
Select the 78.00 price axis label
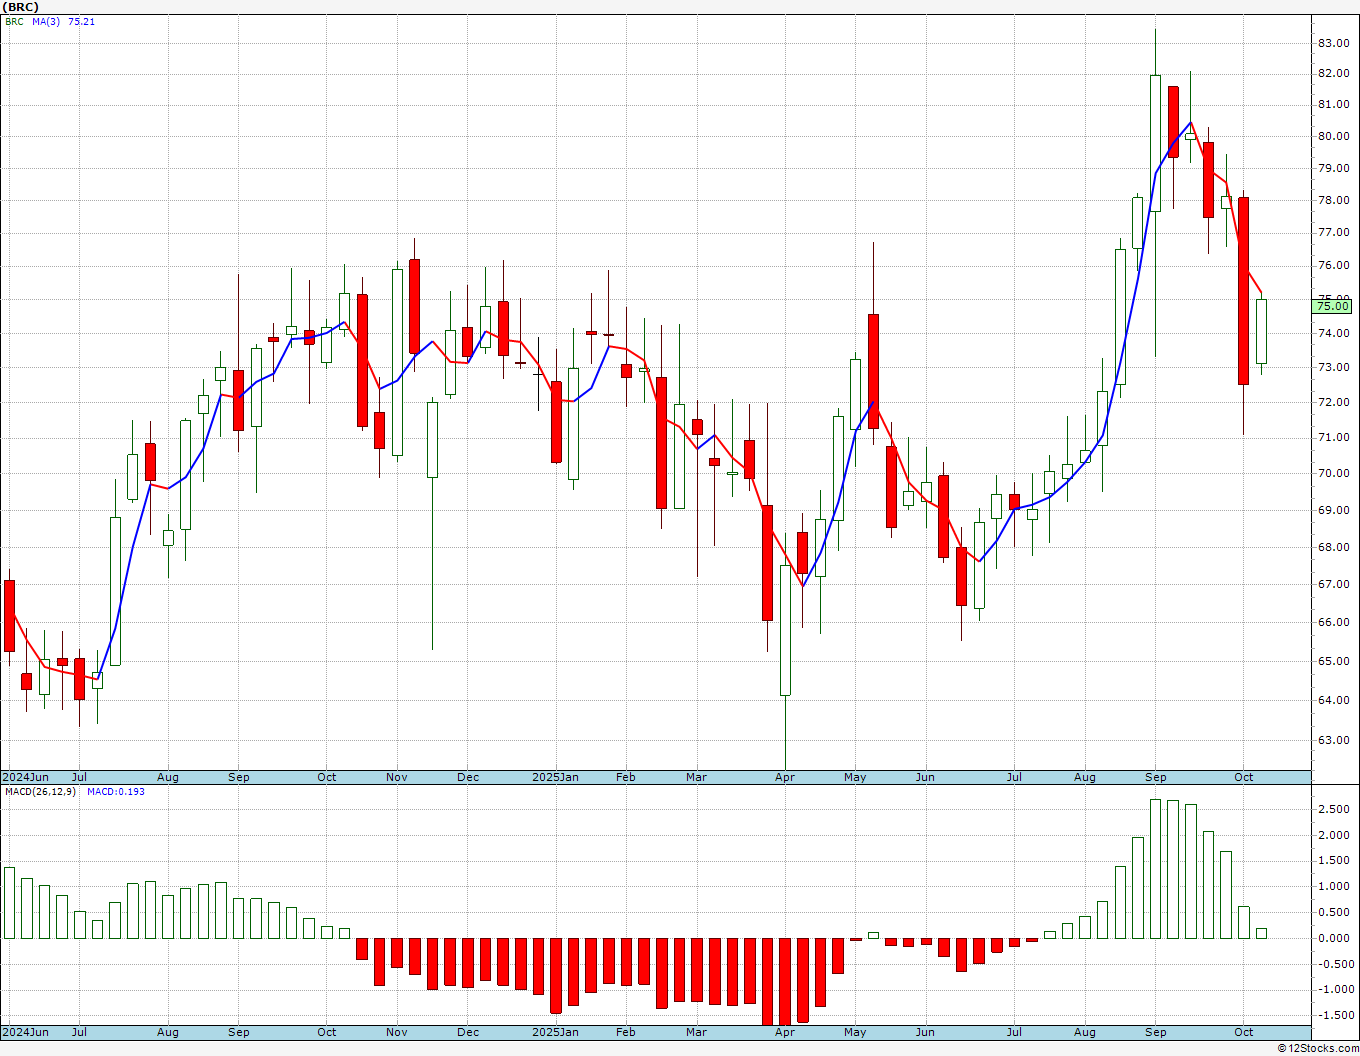click(x=1334, y=200)
